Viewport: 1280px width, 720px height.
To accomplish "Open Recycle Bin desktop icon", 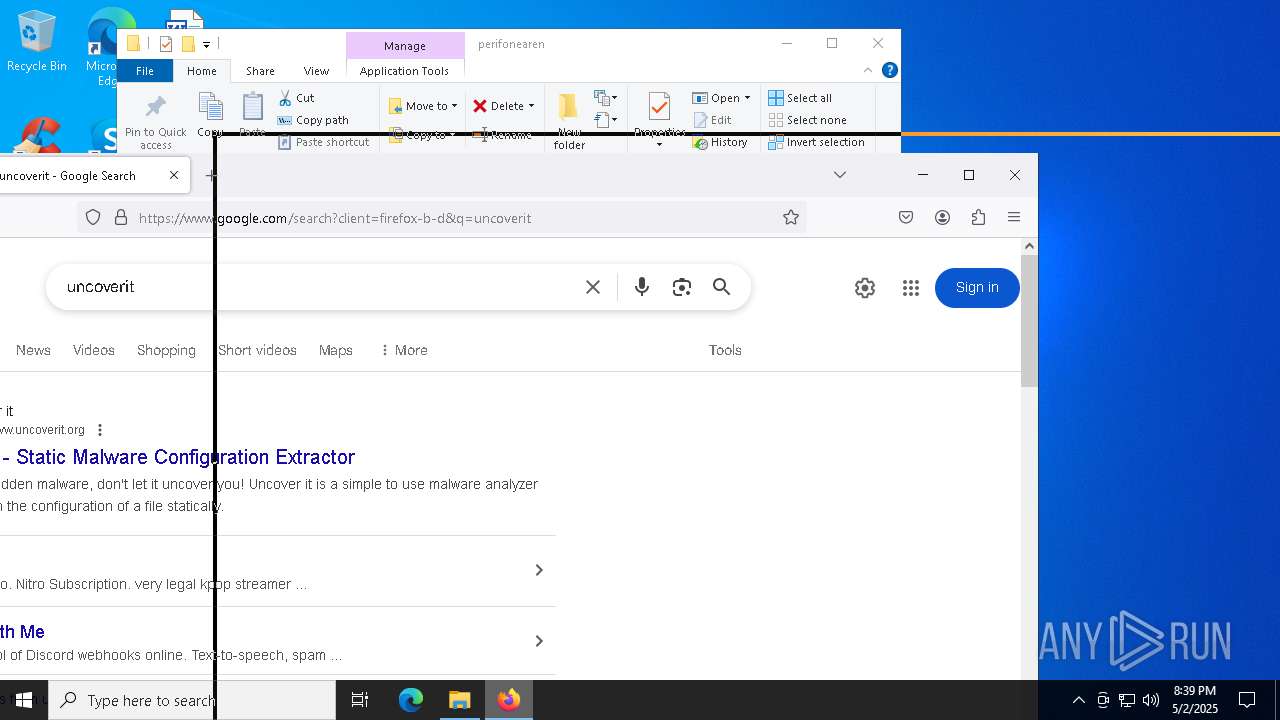I will [x=36, y=42].
